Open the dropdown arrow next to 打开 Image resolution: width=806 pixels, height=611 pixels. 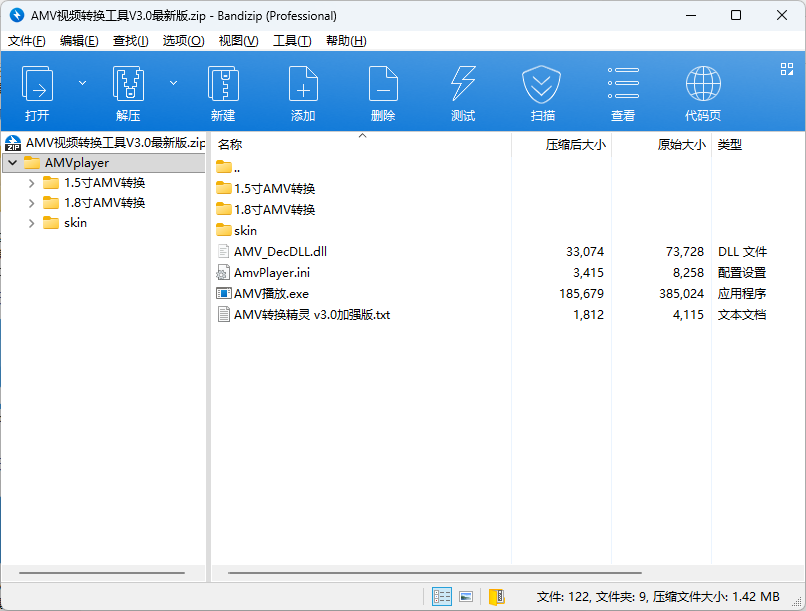tap(82, 83)
